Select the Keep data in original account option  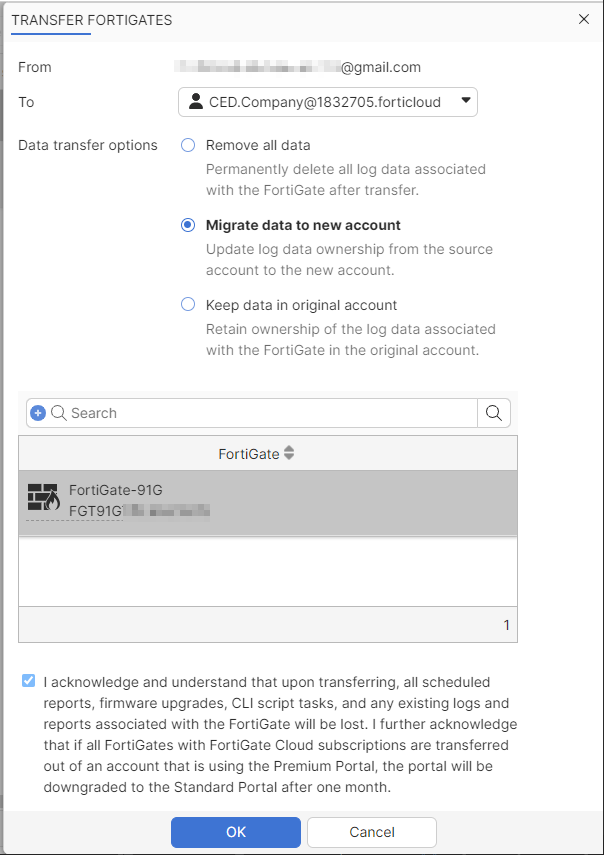(x=187, y=305)
